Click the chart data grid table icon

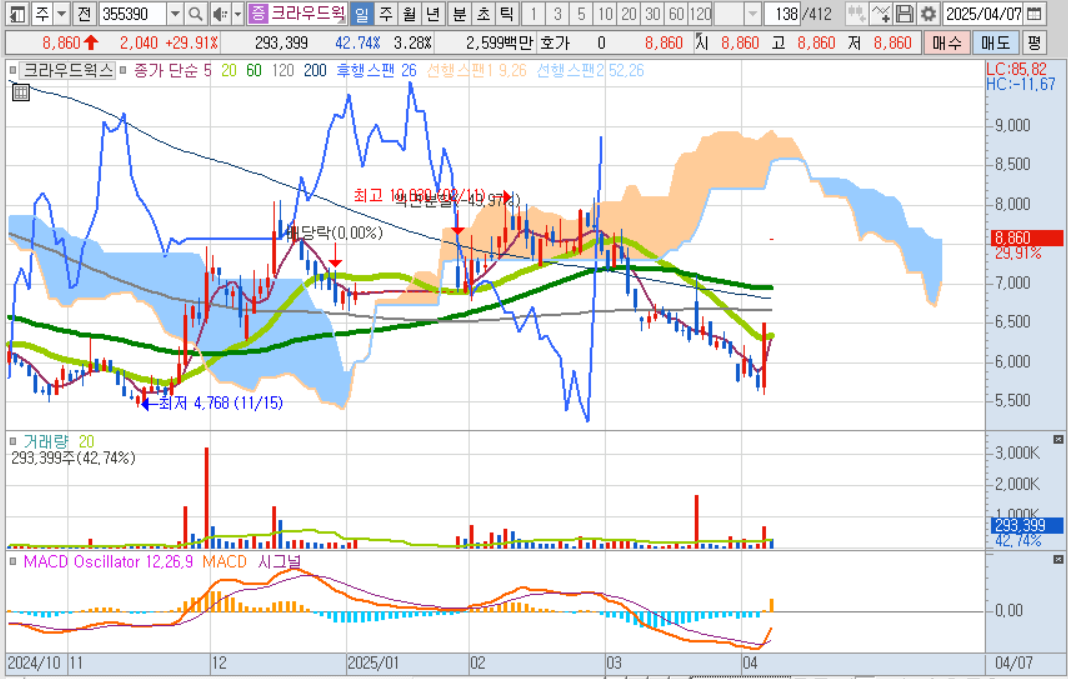(20, 92)
